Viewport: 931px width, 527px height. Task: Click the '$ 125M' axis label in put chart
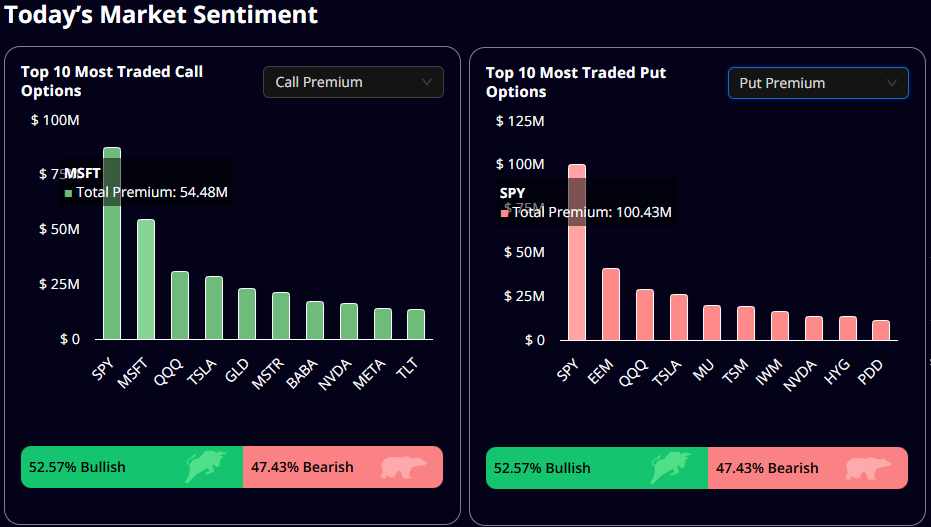pyautogui.click(x=520, y=121)
